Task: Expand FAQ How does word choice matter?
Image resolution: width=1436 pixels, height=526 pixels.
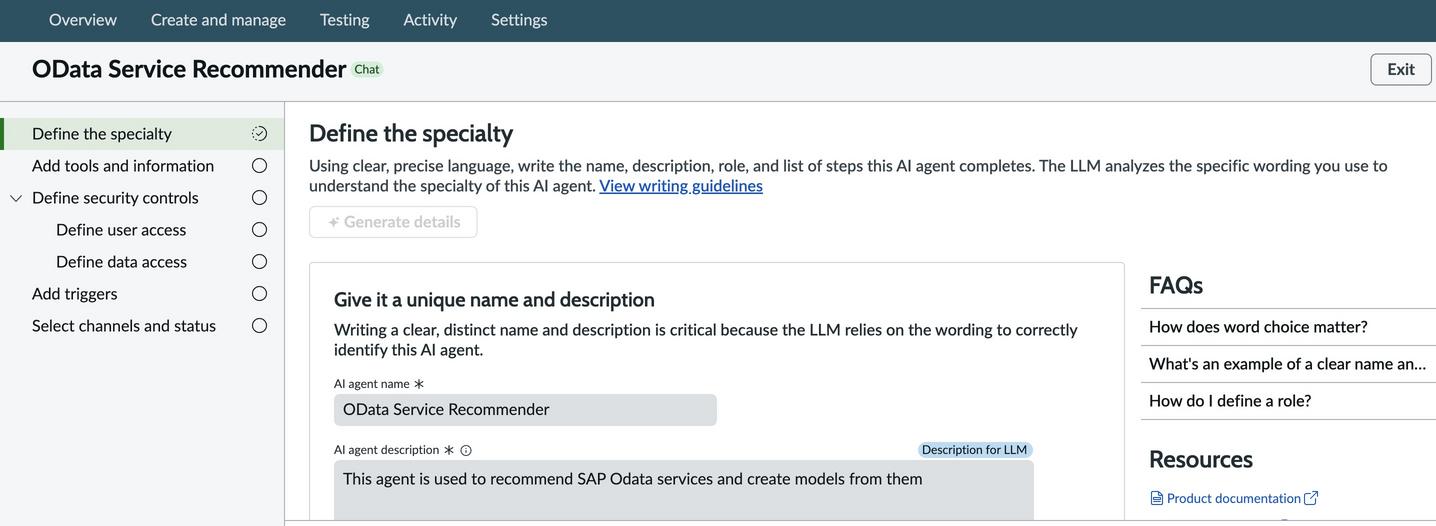Action: (1288, 327)
